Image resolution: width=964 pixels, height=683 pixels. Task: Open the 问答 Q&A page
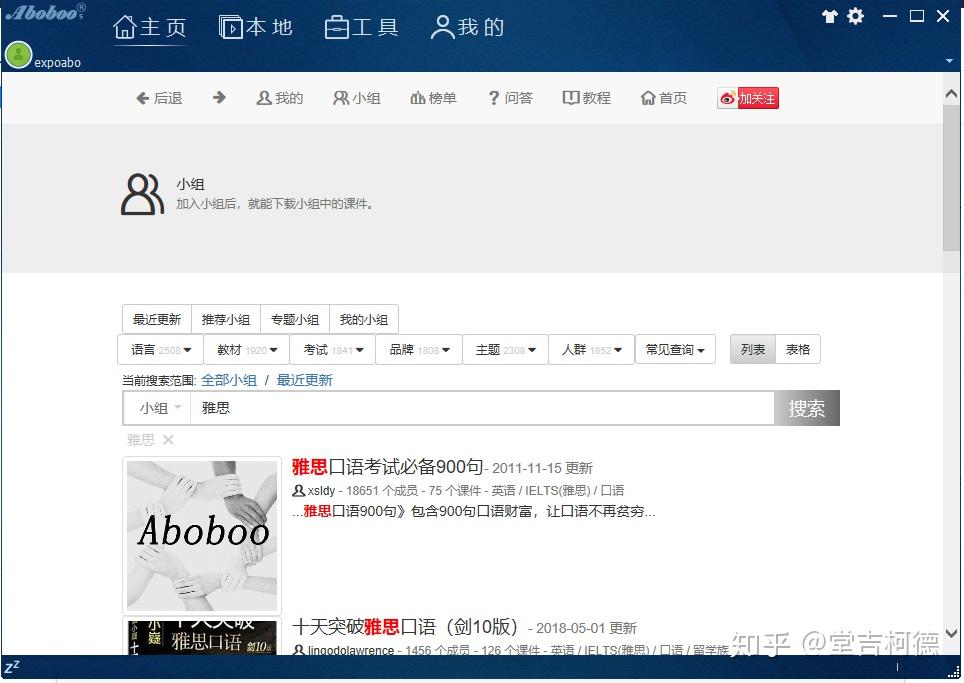pos(510,97)
